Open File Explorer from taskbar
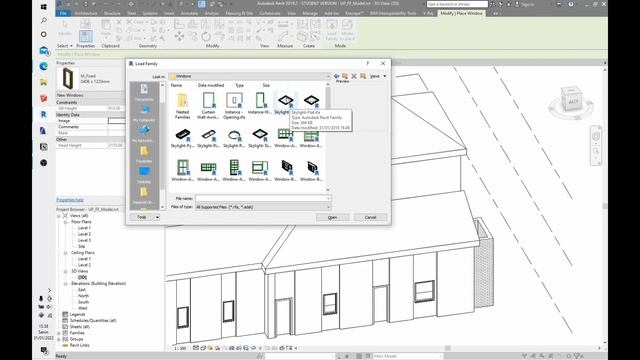The height and width of the screenshot is (360, 640). (44, 82)
